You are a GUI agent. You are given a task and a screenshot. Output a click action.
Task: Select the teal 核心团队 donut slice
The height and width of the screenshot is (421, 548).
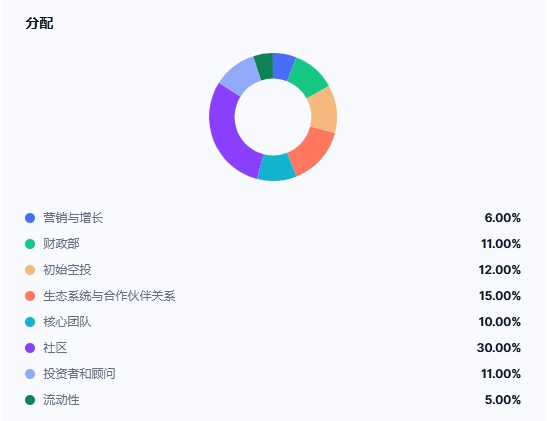276,168
